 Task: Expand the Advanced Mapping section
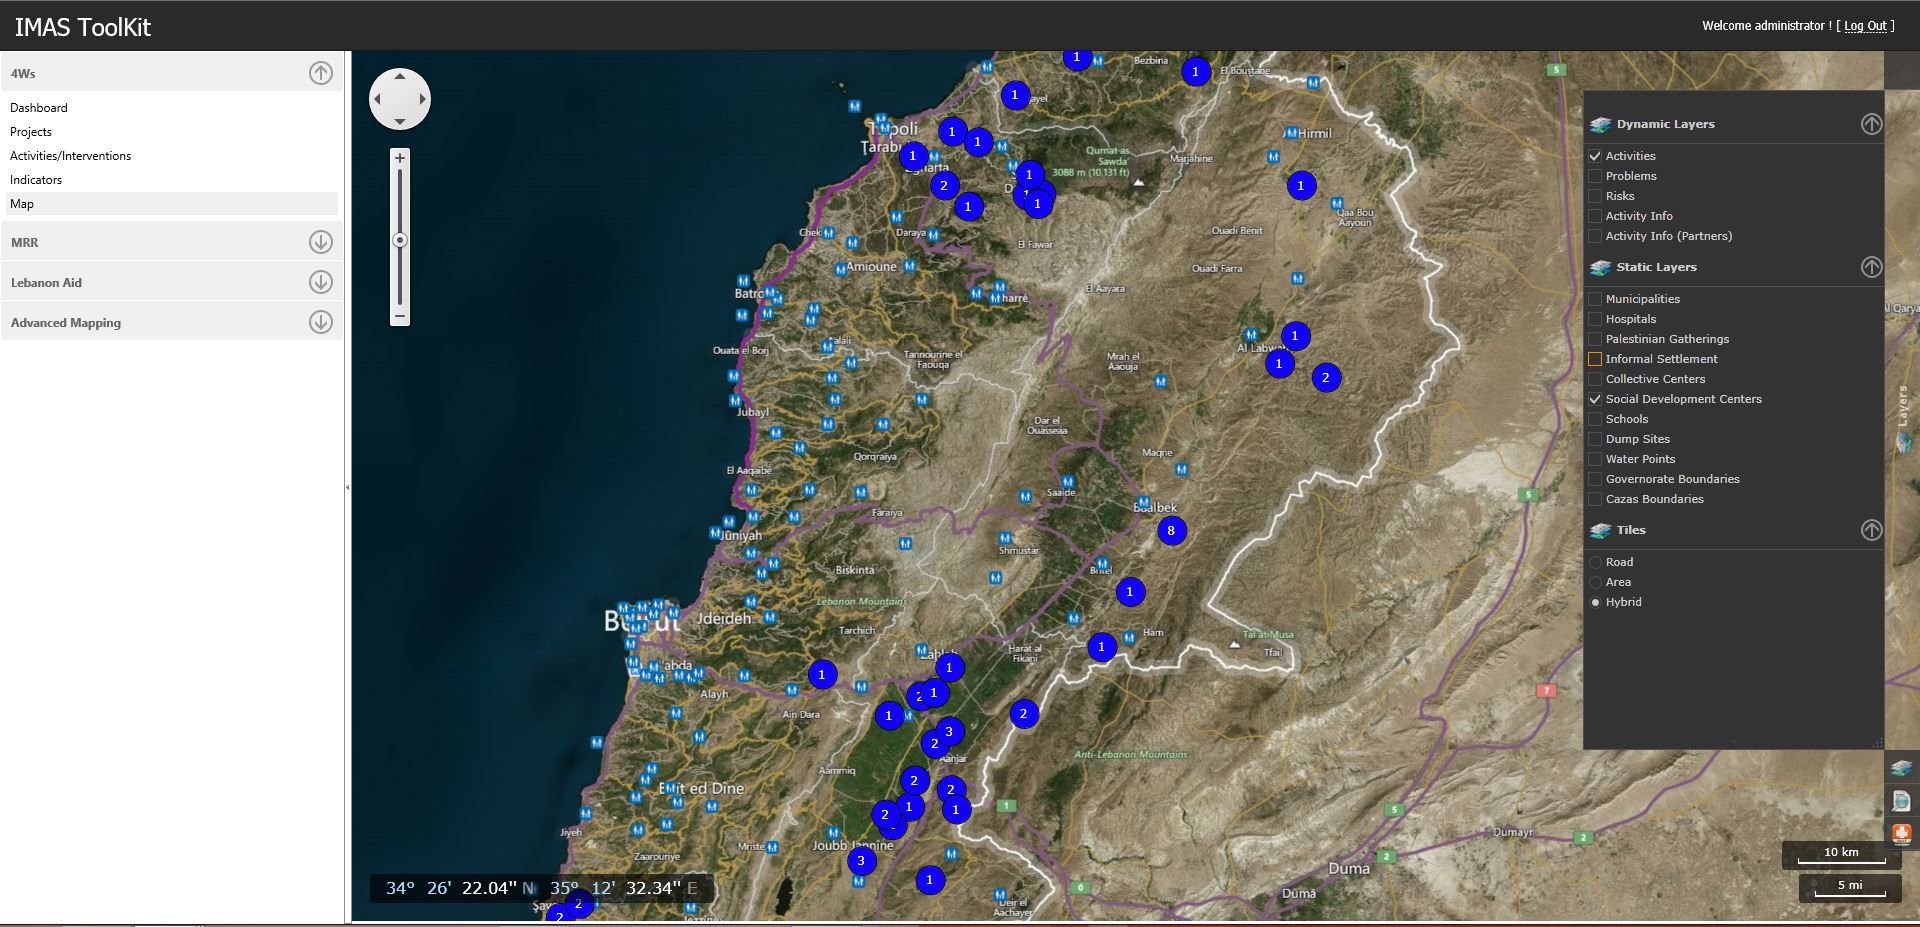click(x=320, y=322)
